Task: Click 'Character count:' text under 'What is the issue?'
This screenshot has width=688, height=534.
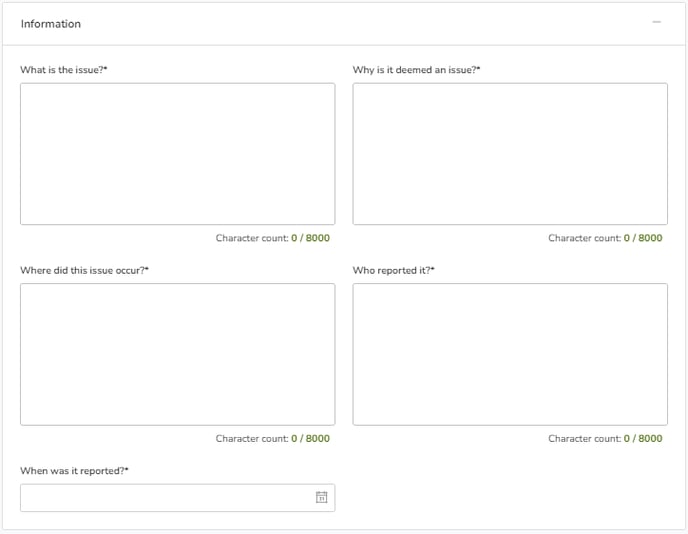Action: coord(252,238)
